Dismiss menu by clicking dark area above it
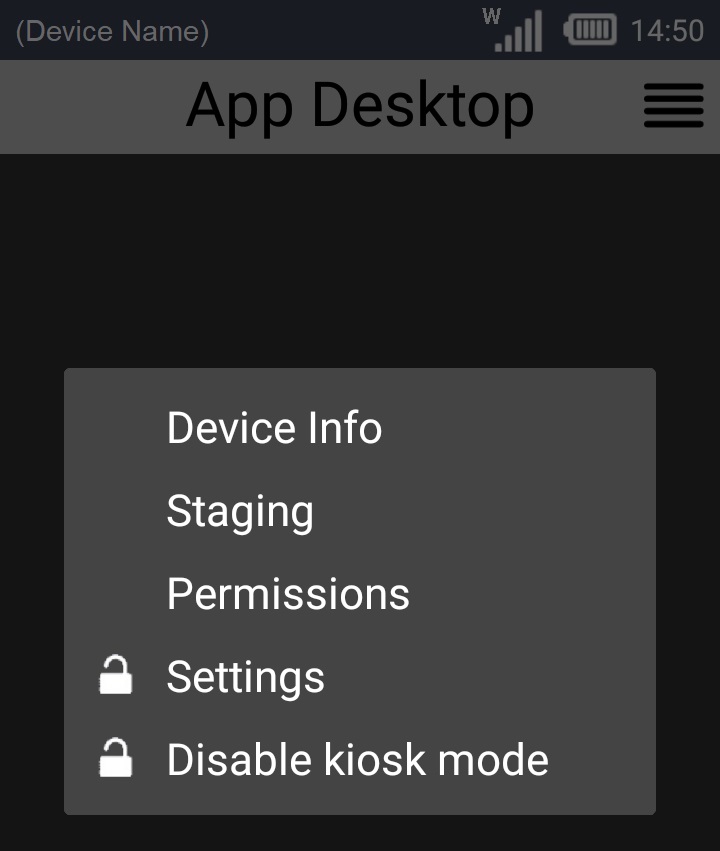 (360, 260)
